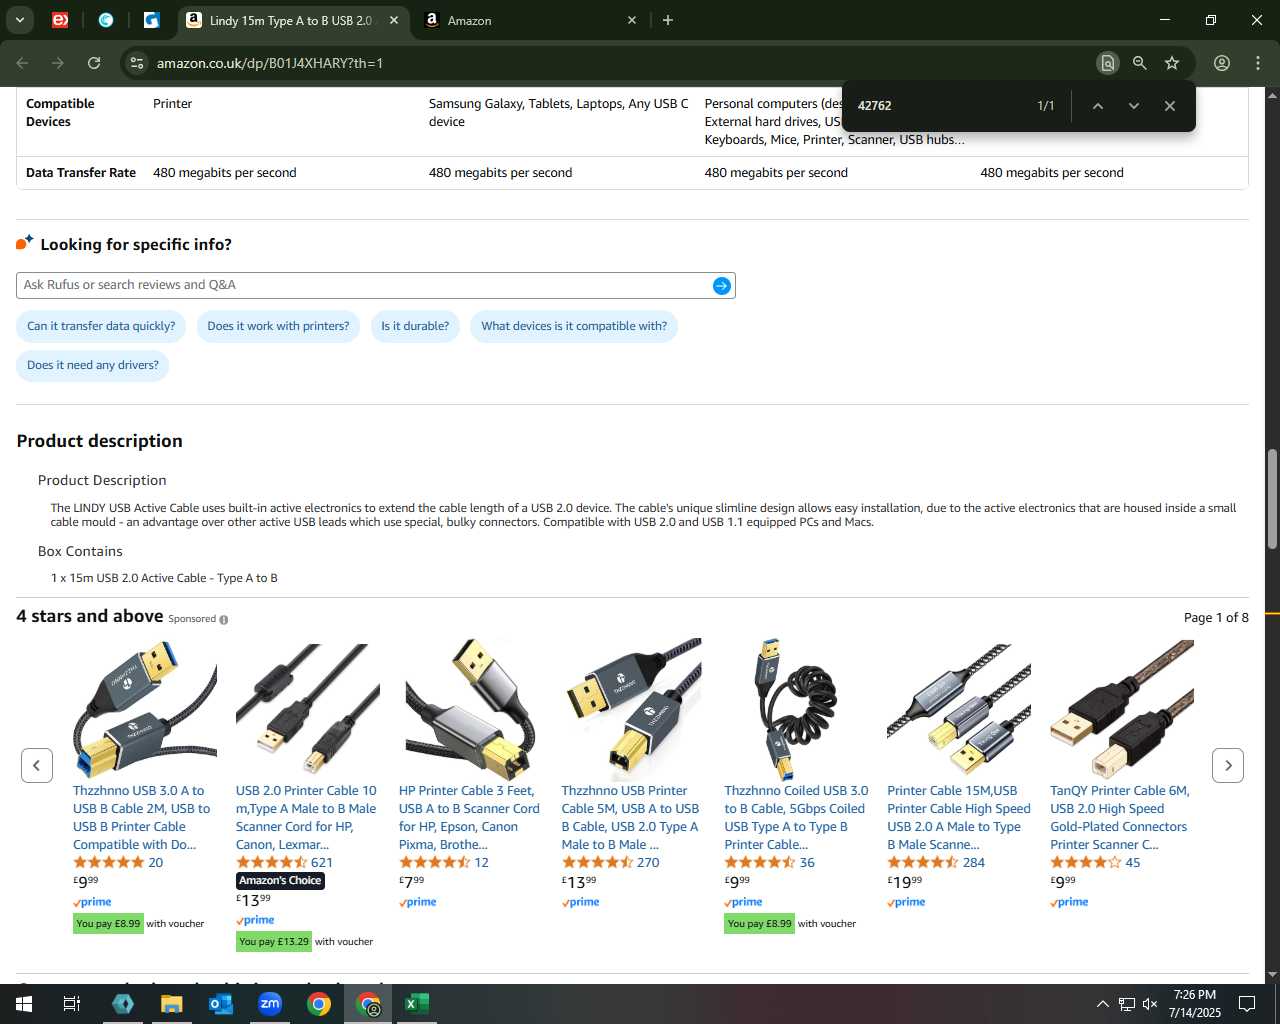
Task: Select 'Can it transfer data quickly?' suggestion
Action: (x=101, y=326)
